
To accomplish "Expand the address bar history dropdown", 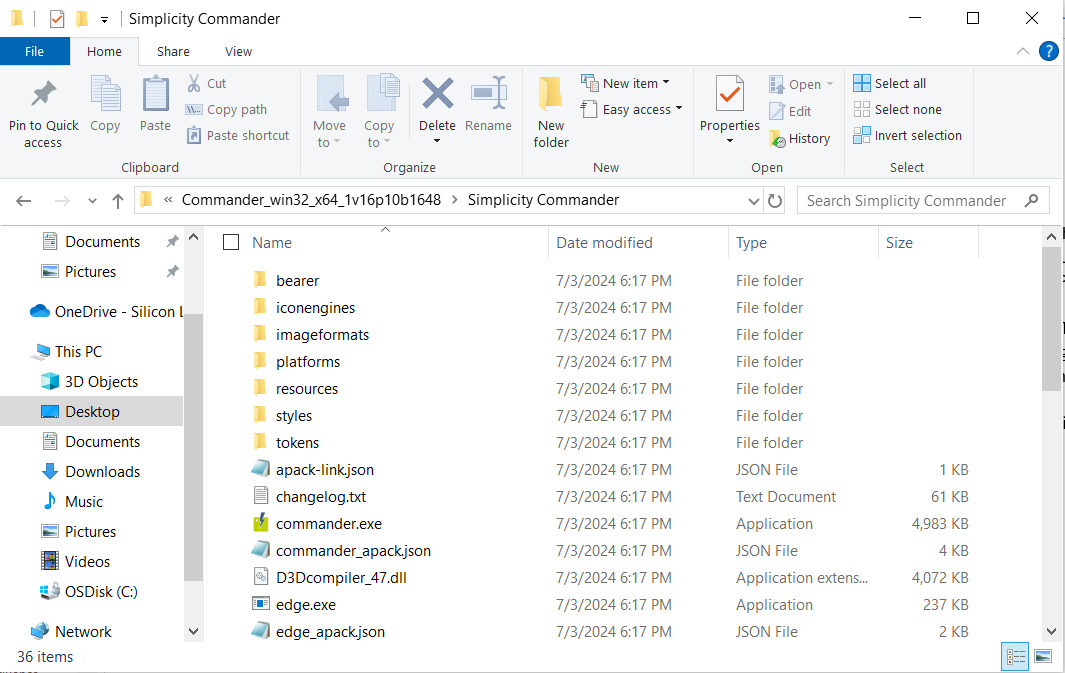I will pos(753,201).
